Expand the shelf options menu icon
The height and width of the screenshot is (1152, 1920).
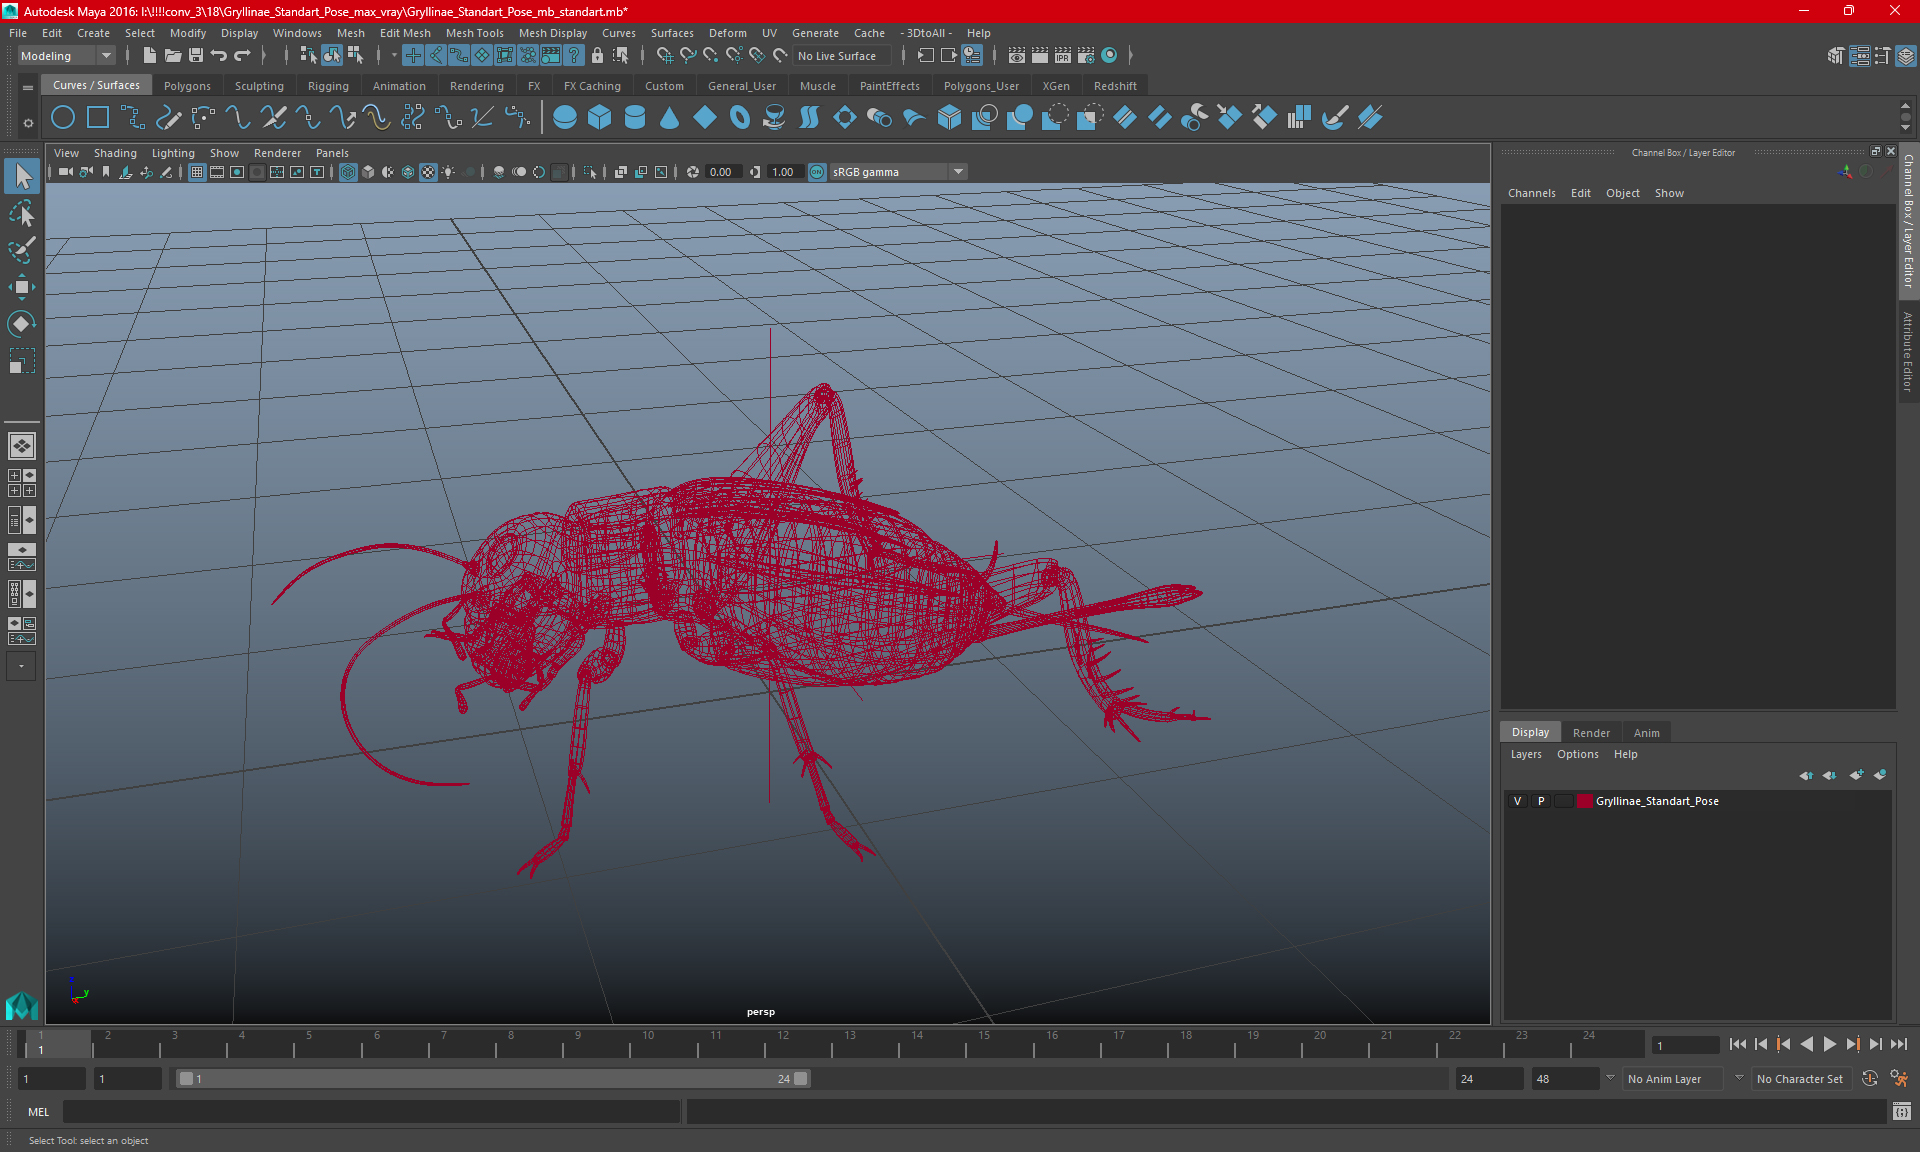(x=28, y=87)
